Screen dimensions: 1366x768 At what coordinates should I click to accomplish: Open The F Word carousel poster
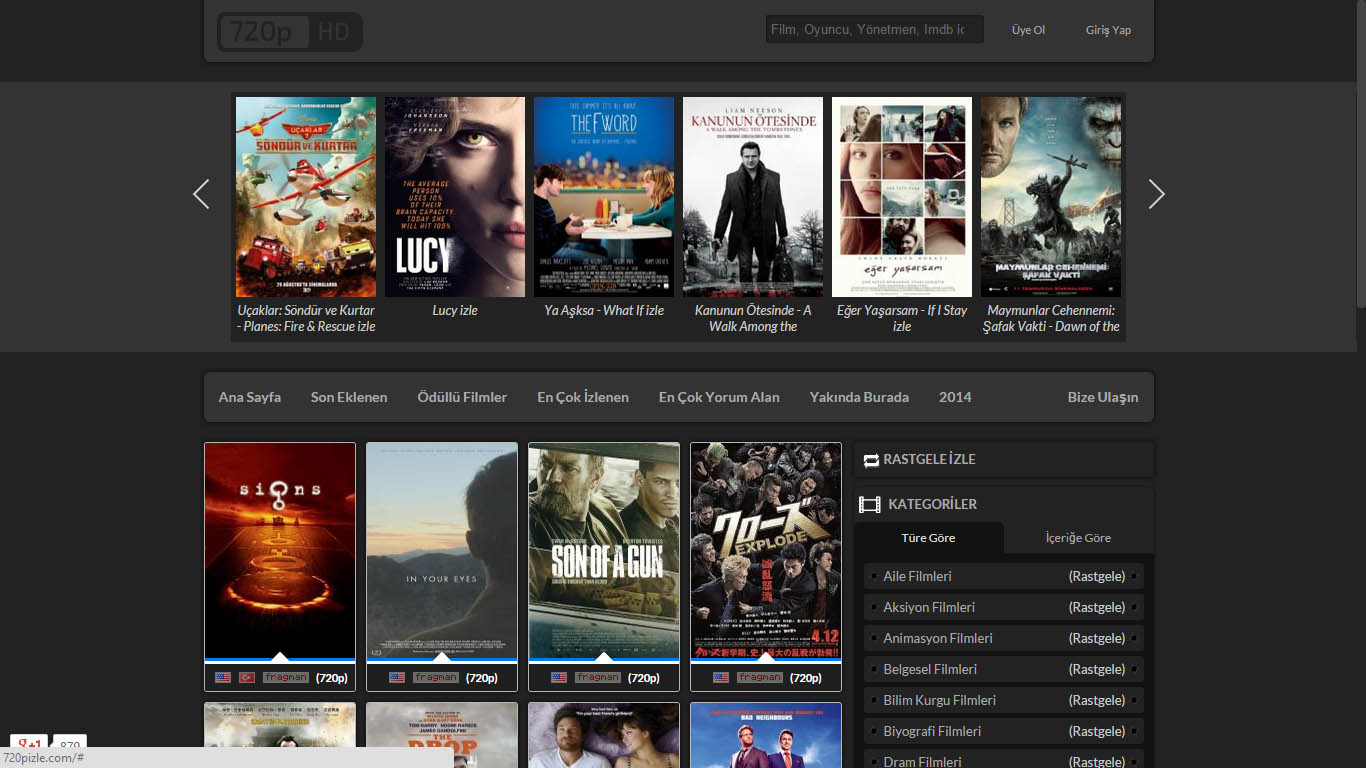pos(604,197)
